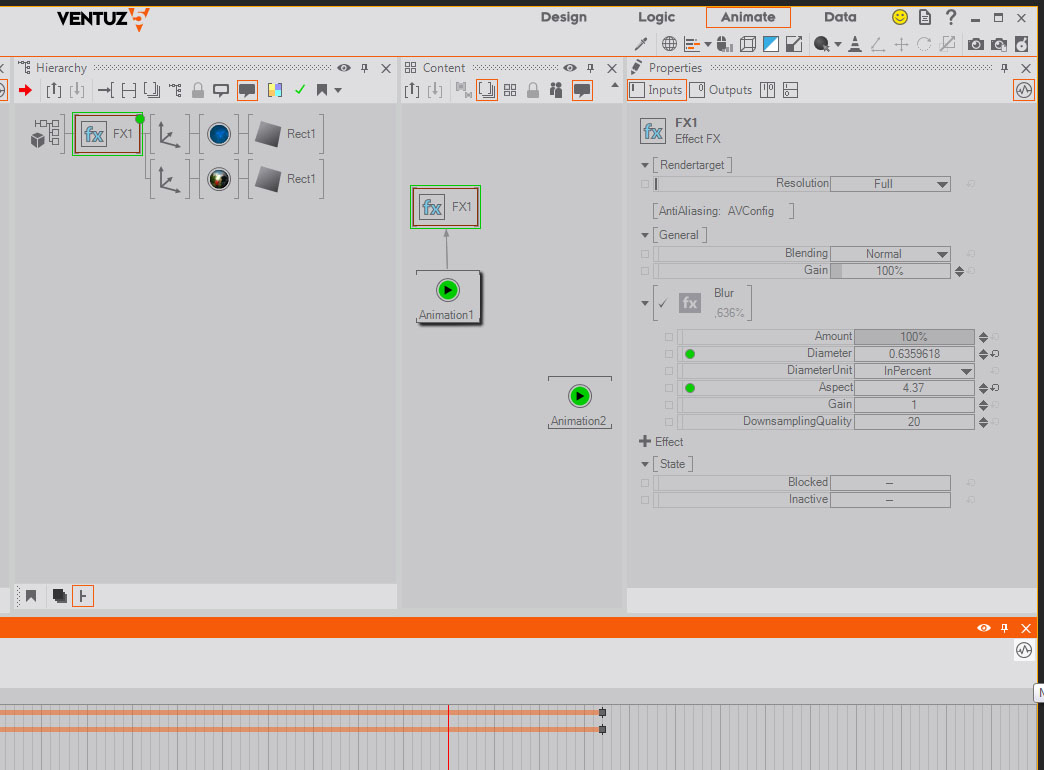Viewport: 1044px width, 770px height.
Task: Open the Blending mode dropdown
Action: (x=890, y=254)
